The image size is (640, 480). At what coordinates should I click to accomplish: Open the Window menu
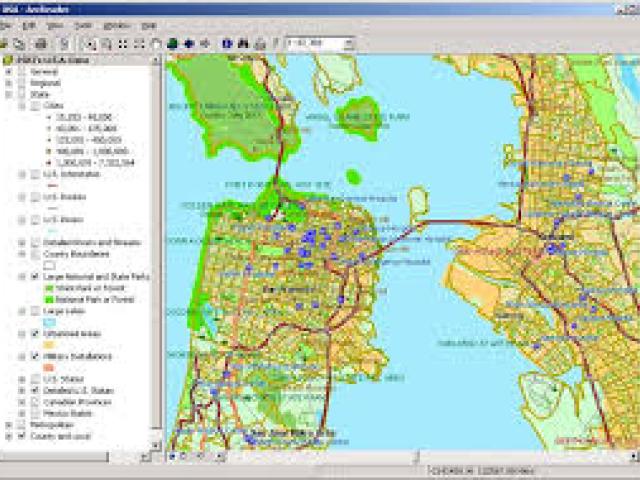117,26
